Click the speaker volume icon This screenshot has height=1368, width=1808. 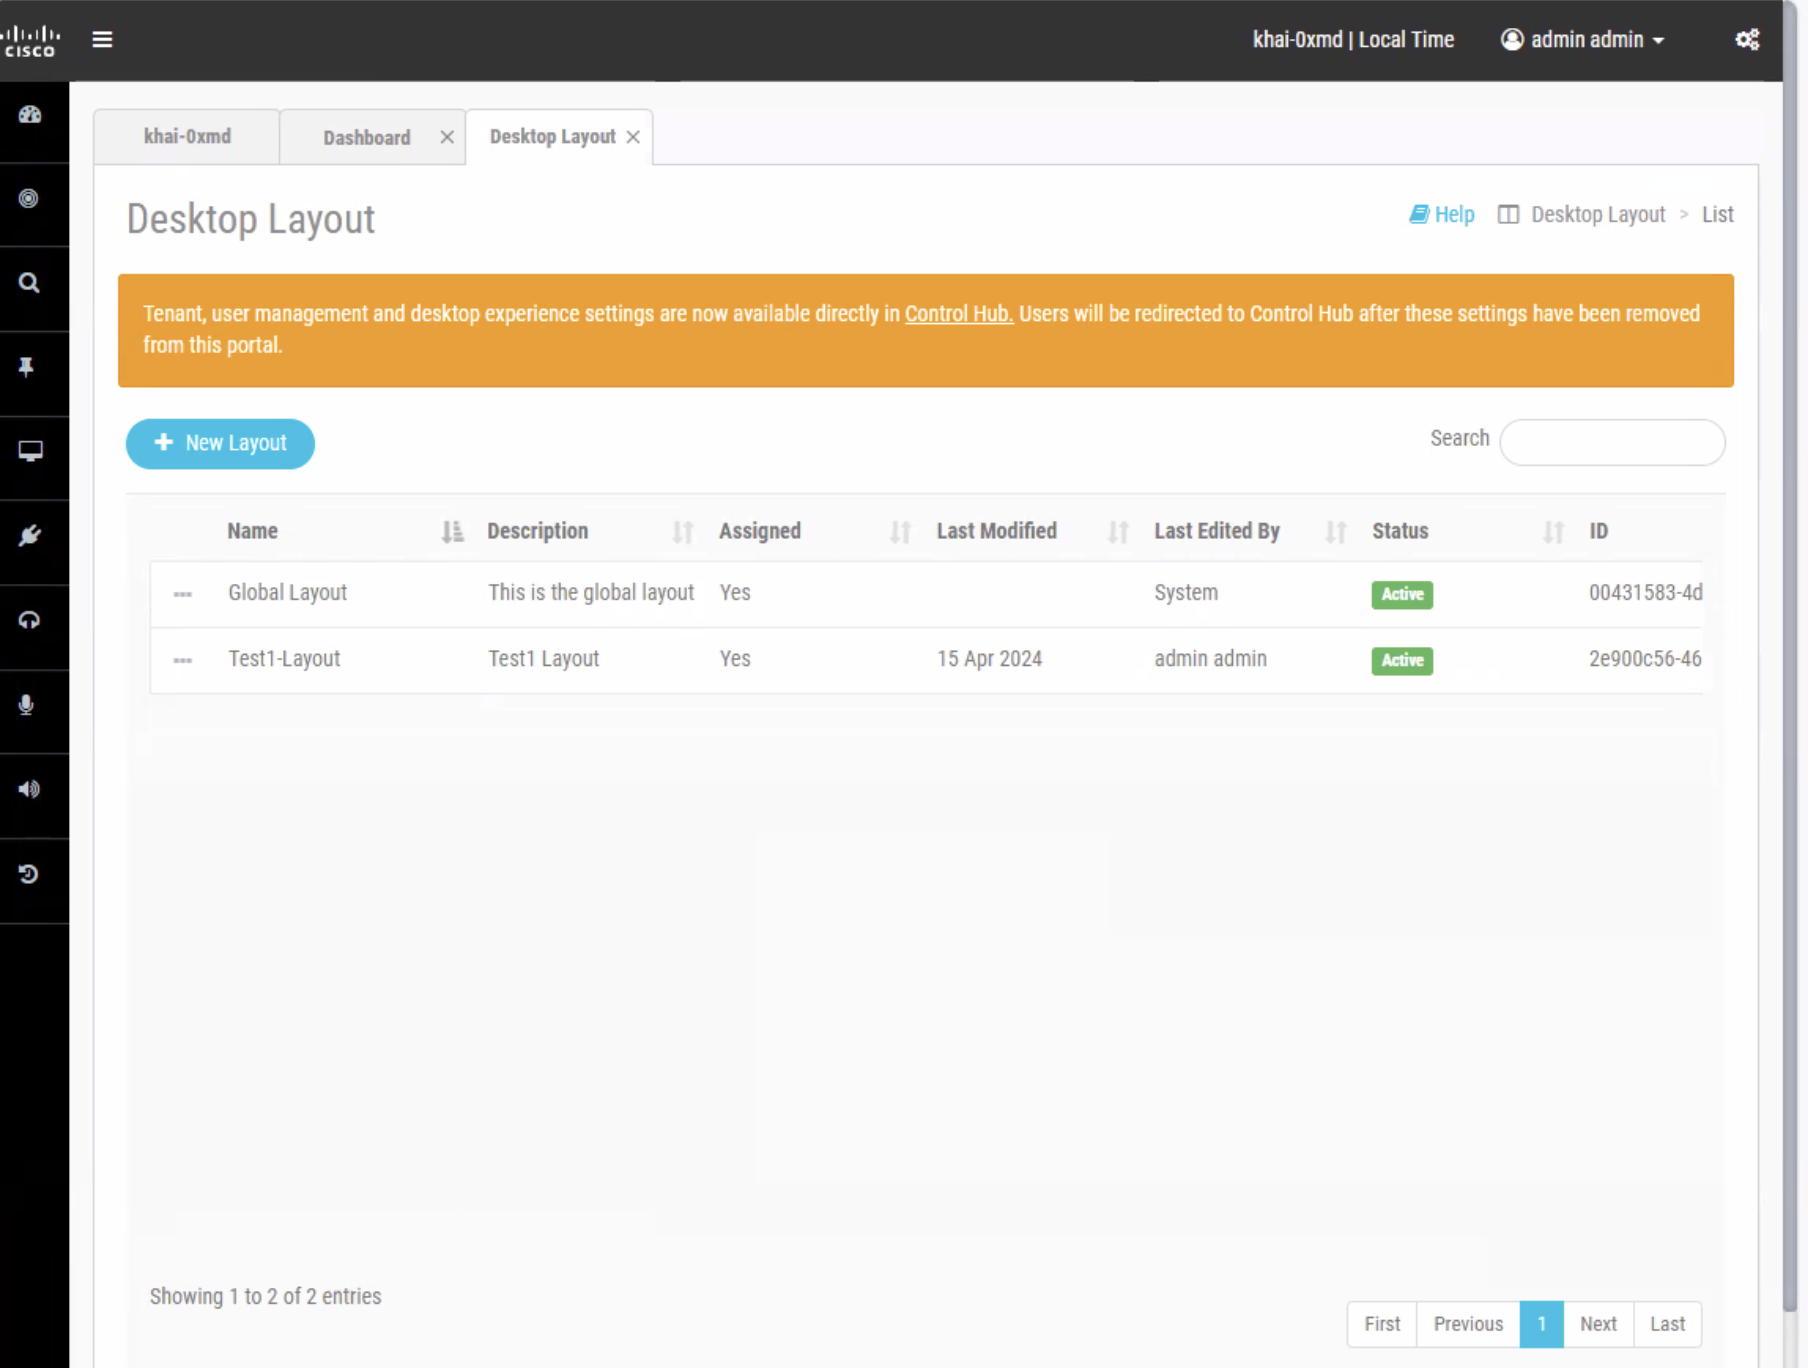pyautogui.click(x=27, y=788)
